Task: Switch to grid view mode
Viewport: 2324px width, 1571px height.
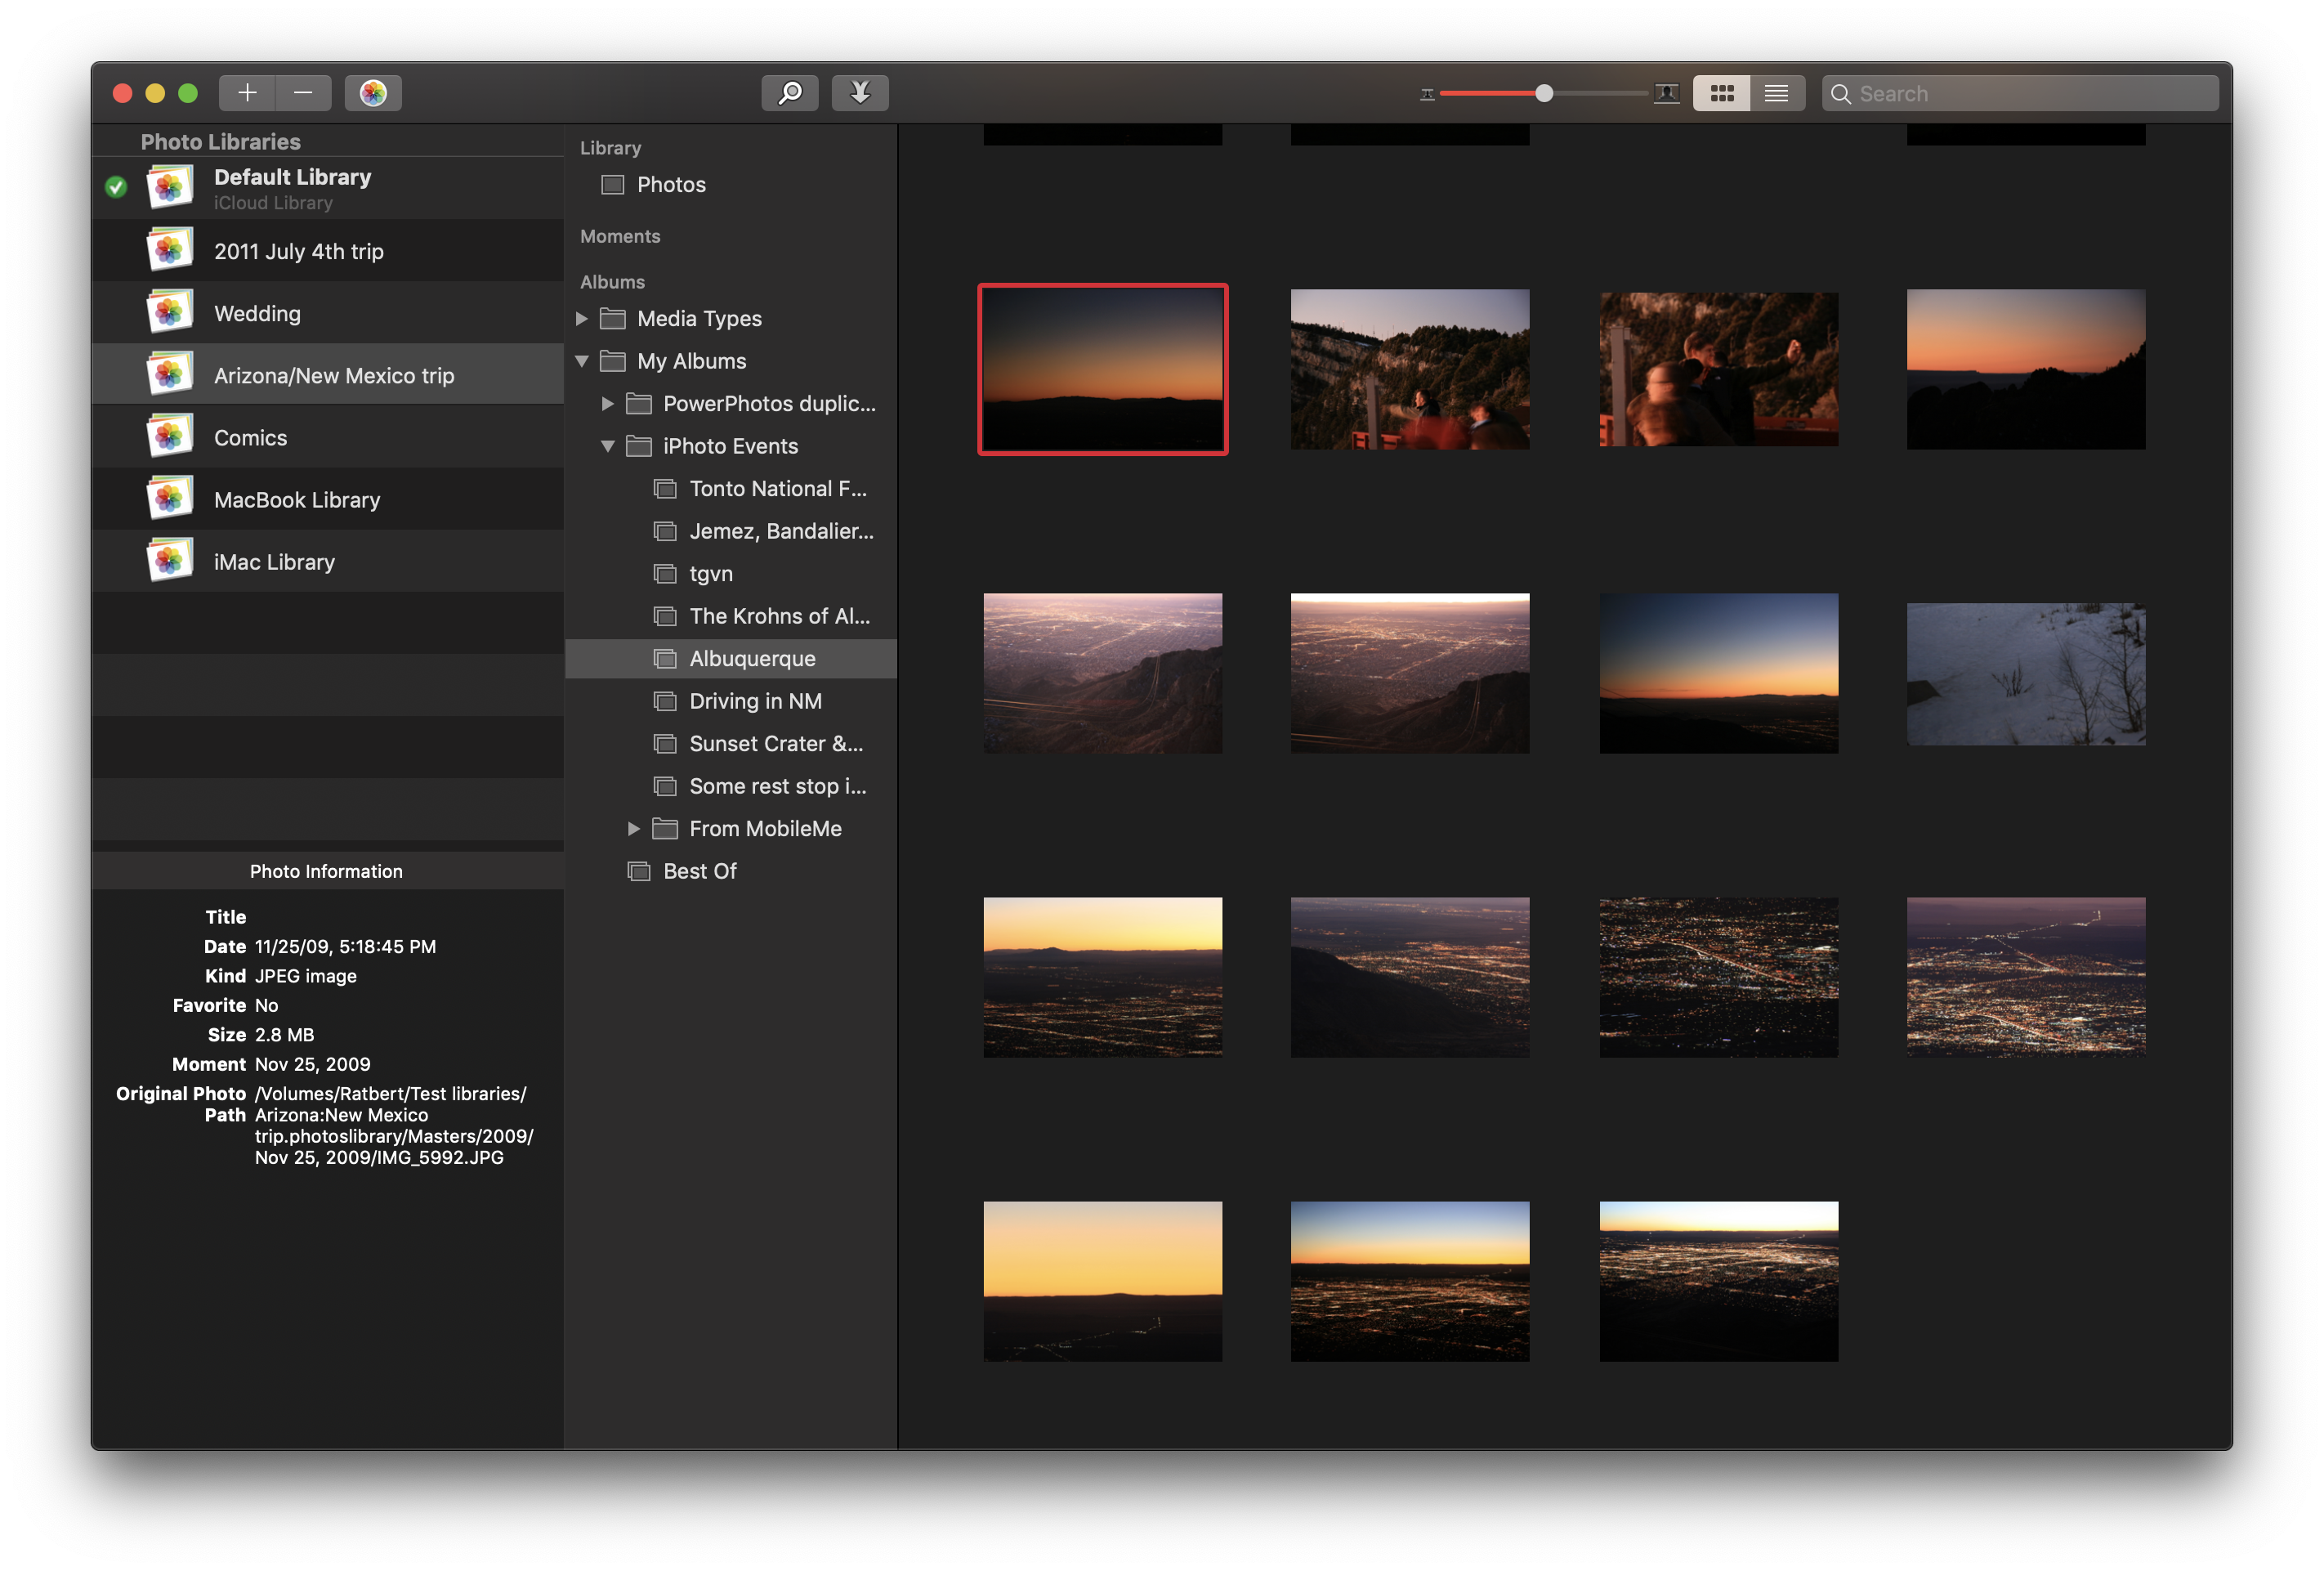Action: coord(1721,93)
